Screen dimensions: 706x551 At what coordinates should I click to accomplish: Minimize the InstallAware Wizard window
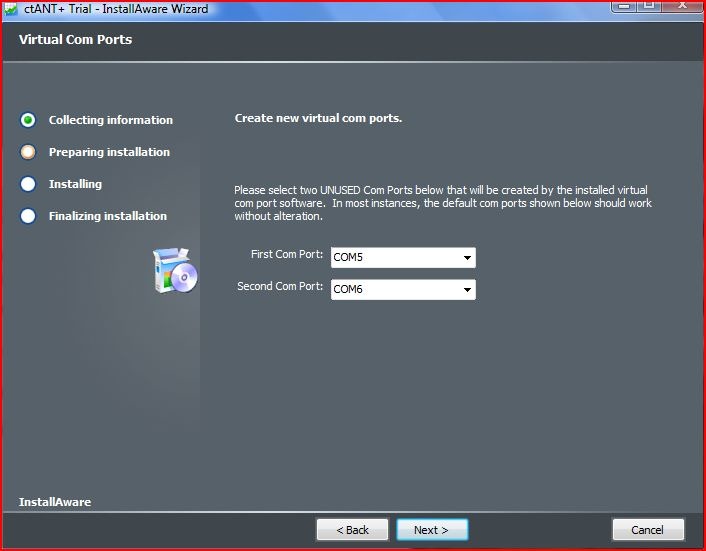623,5
